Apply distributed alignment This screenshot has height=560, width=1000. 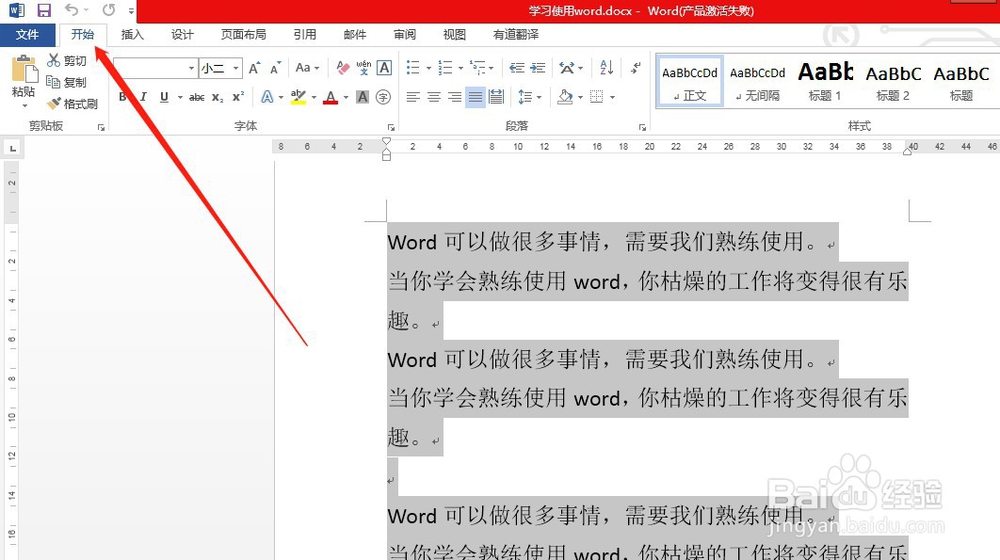coord(496,97)
